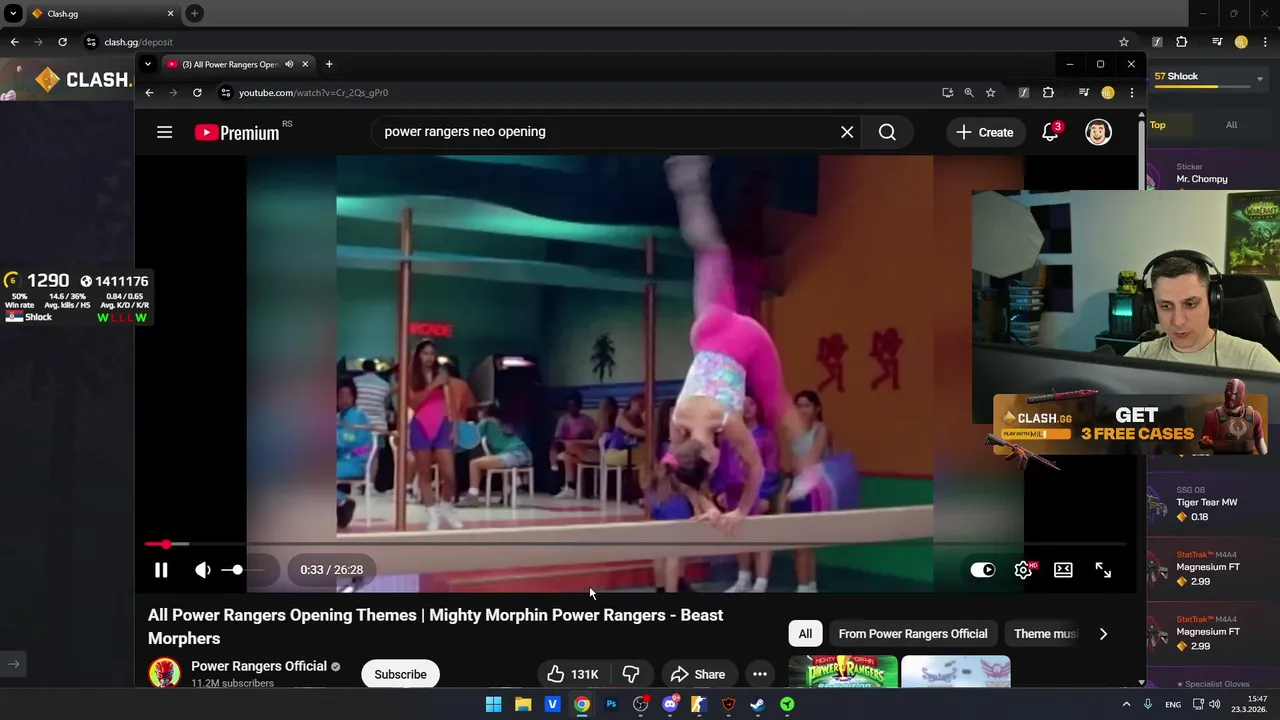Clear the YouTube search box text
Screen dimensions: 1280x720
tap(847, 132)
